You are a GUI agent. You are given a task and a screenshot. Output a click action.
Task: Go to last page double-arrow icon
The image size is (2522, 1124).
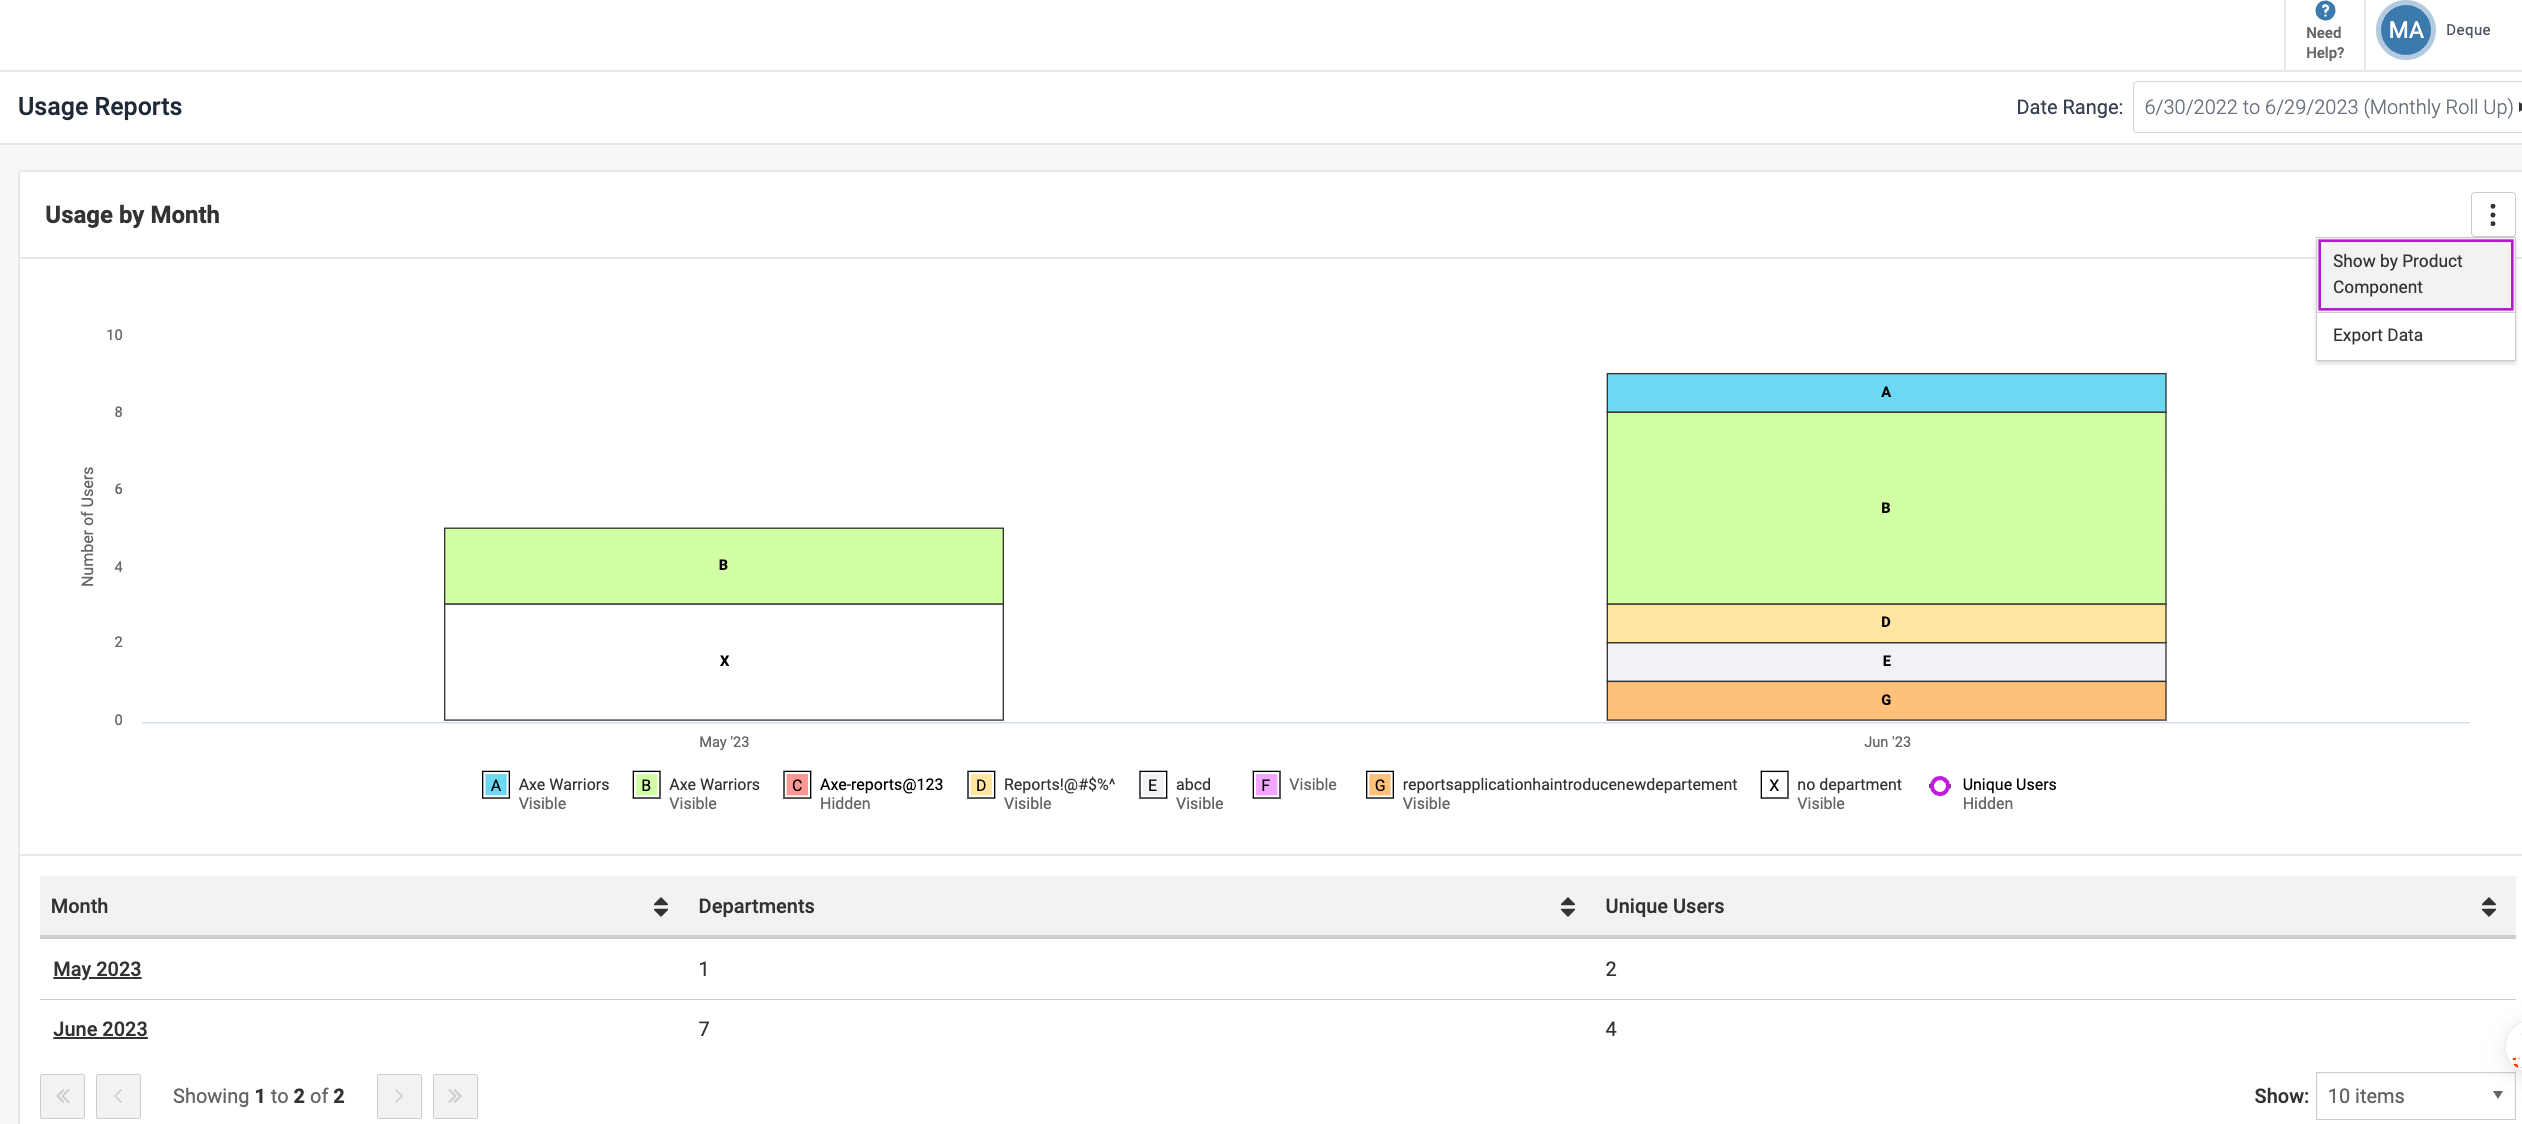click(455, 1096)
